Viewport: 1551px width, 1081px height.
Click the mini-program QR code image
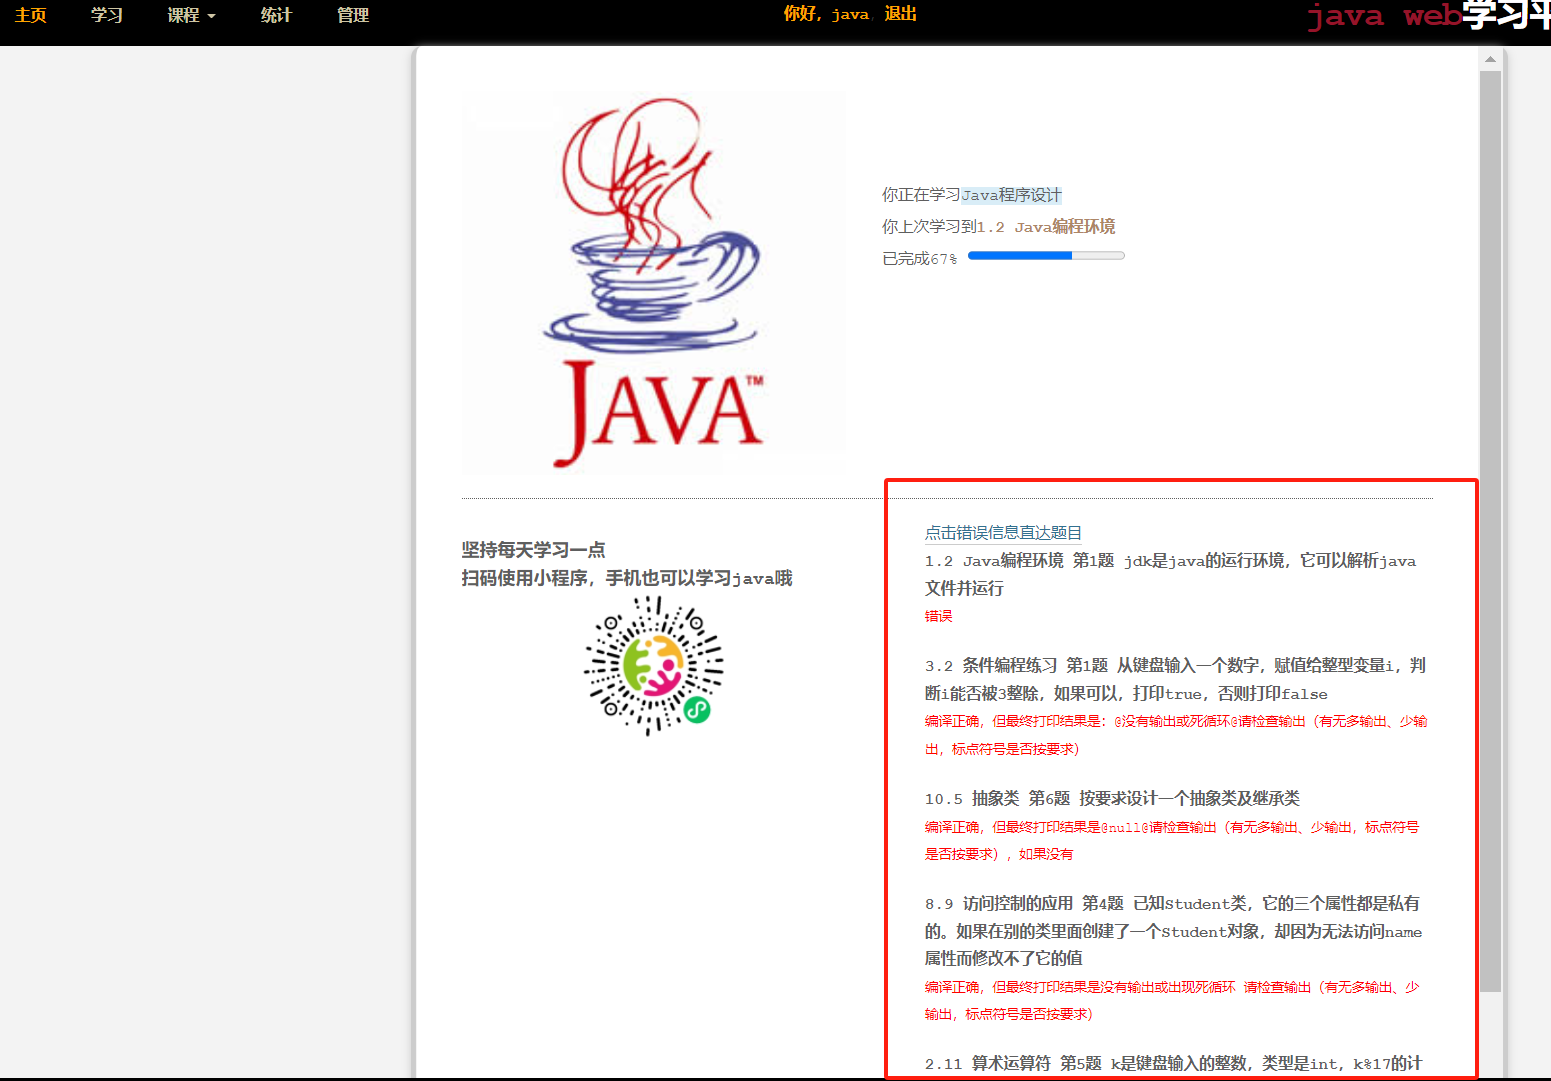[x=654, y=665]
